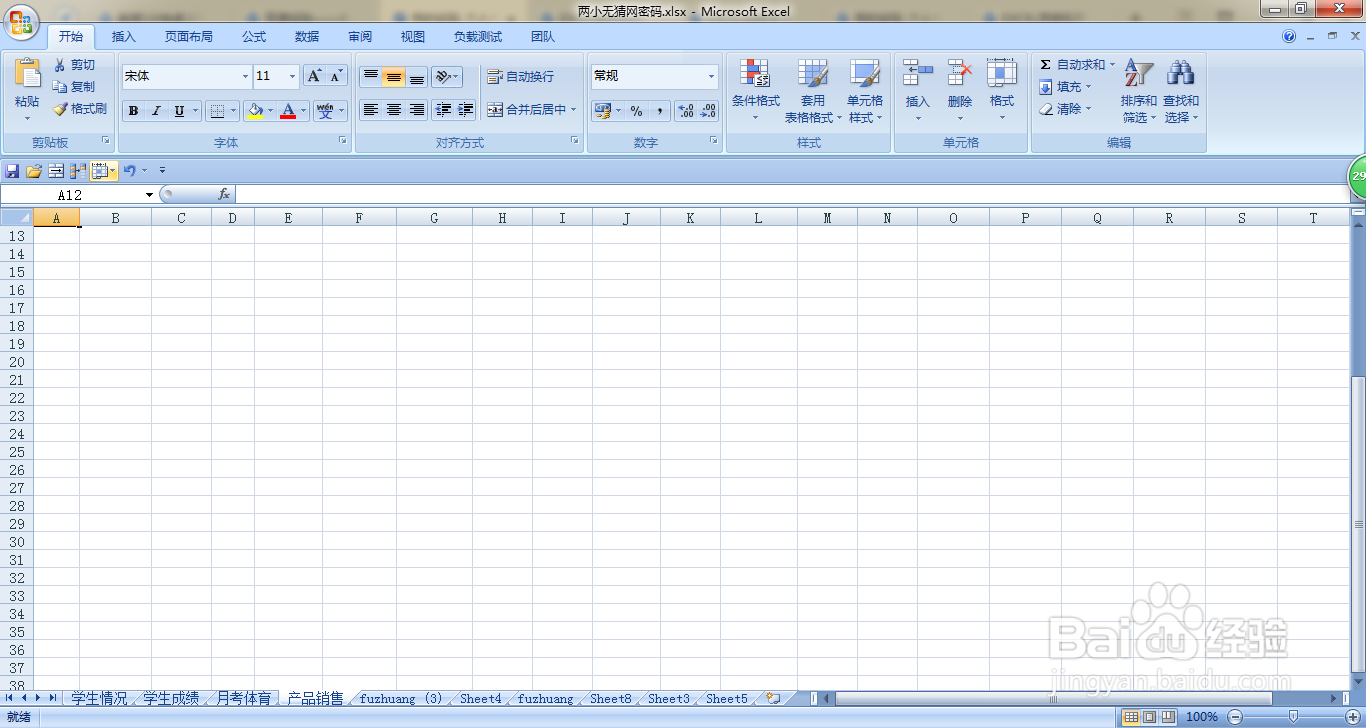Click the zoom in plus button
Screen dimensions: 1366x728
pos(1352,717)
